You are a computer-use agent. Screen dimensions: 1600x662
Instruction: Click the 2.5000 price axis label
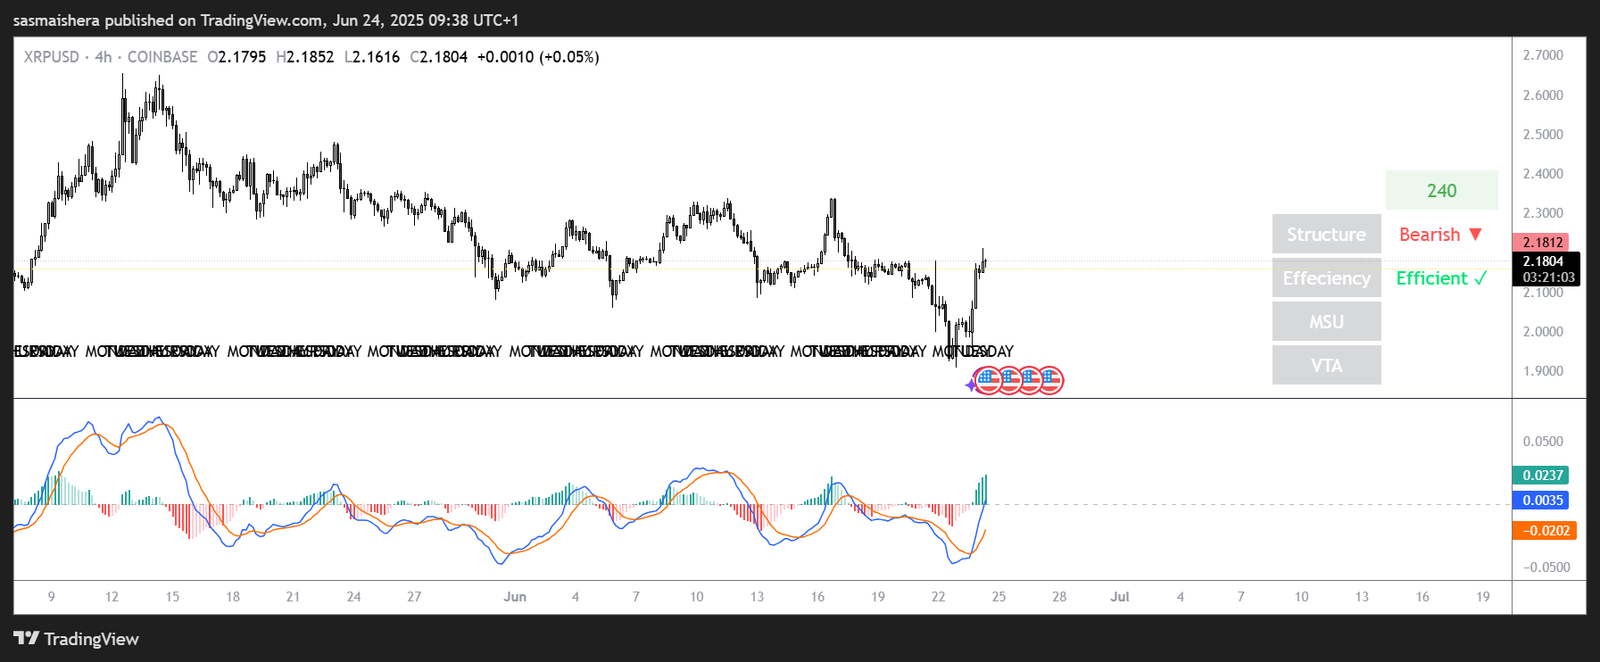(x=1543, y=134)
